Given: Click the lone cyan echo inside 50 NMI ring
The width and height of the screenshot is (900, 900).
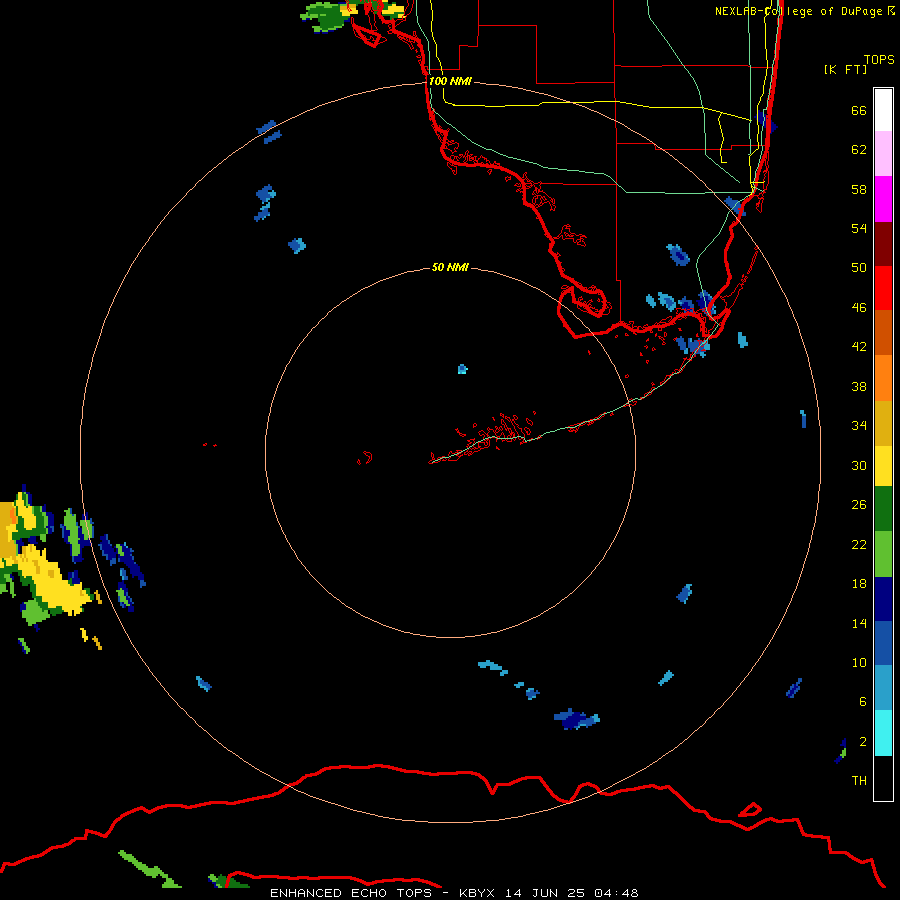Looking at the screenshot, I should [463, 369].
